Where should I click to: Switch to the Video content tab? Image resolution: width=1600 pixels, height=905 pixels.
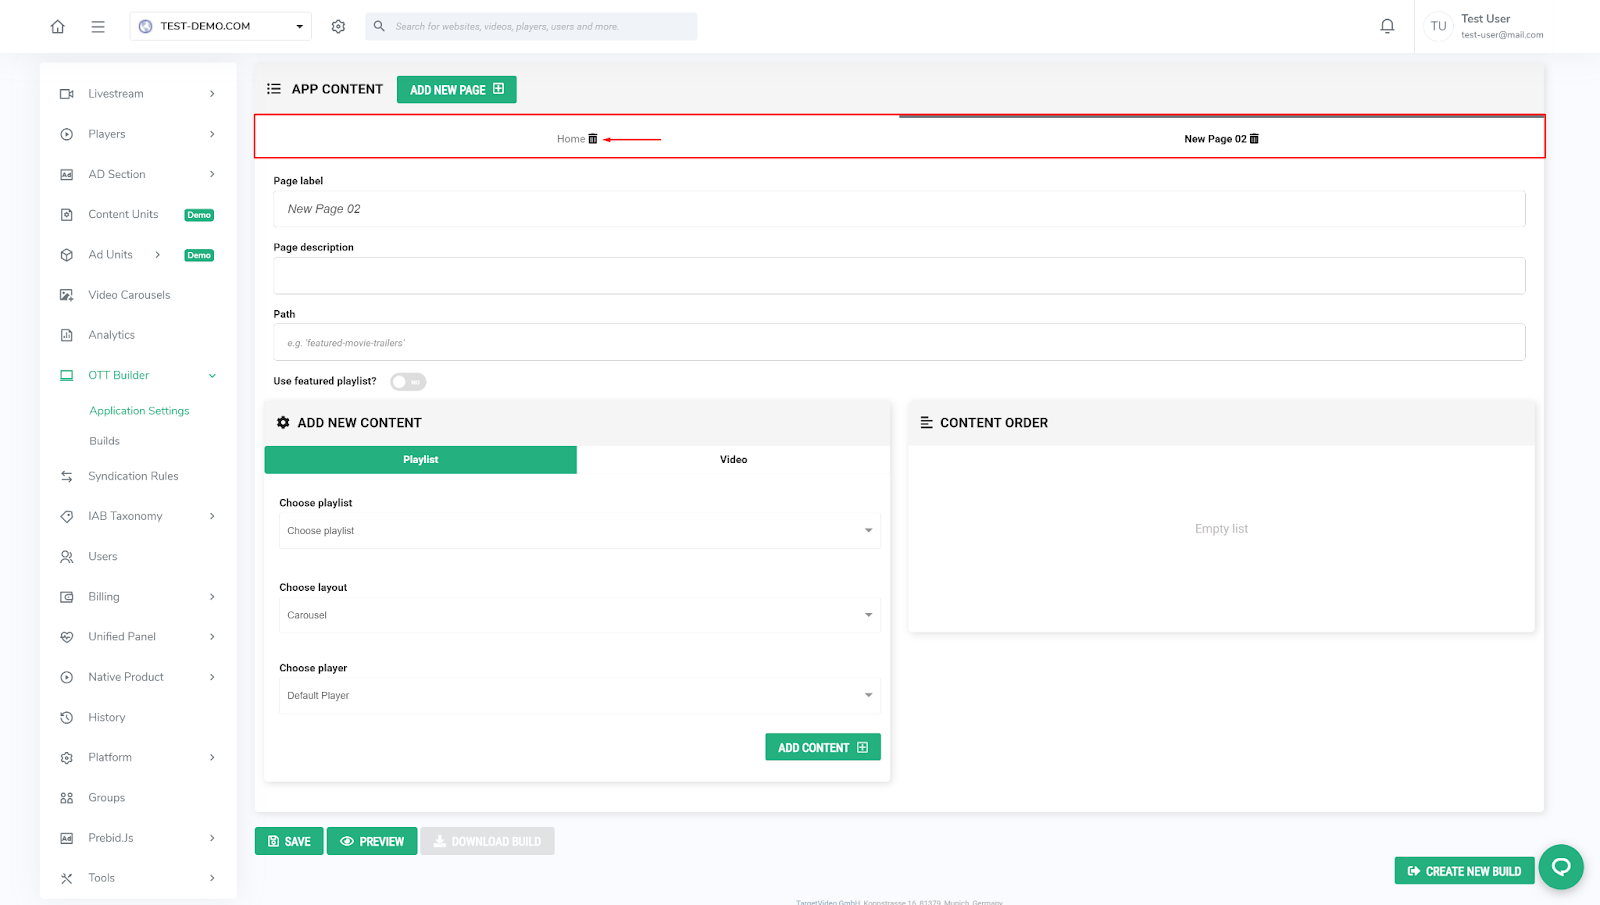[x=733, y=460]
